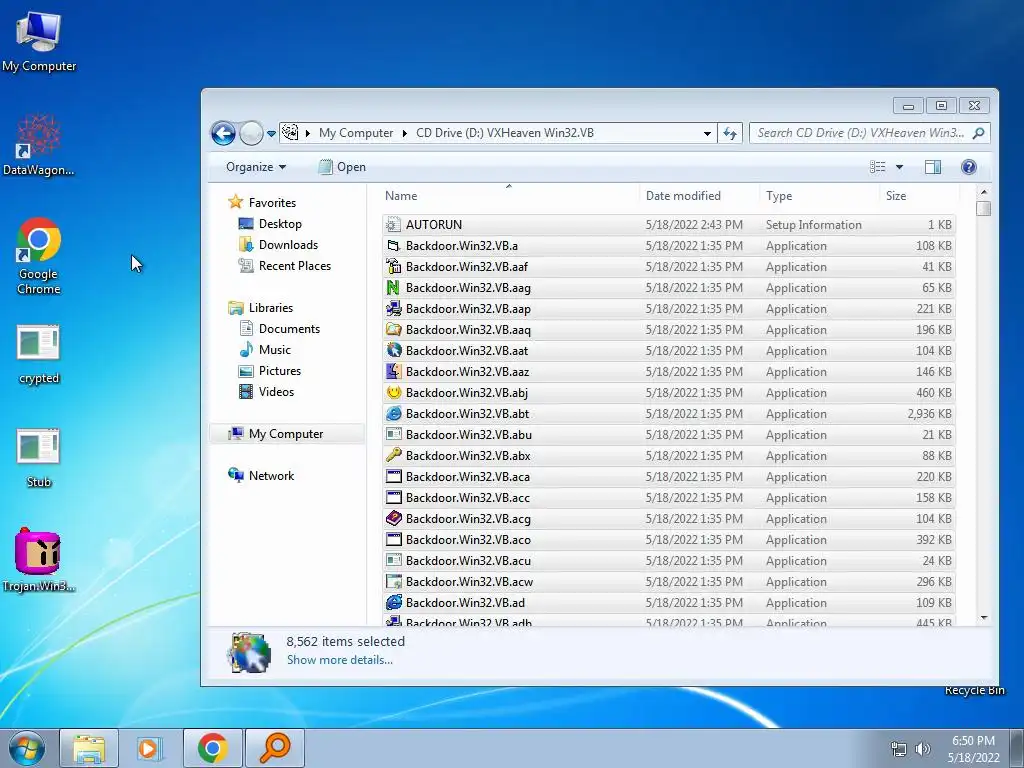Click the network tray icon
The width and height of the screenshot is (1024, 768).
pyautogui.click(x=899, y=749)
